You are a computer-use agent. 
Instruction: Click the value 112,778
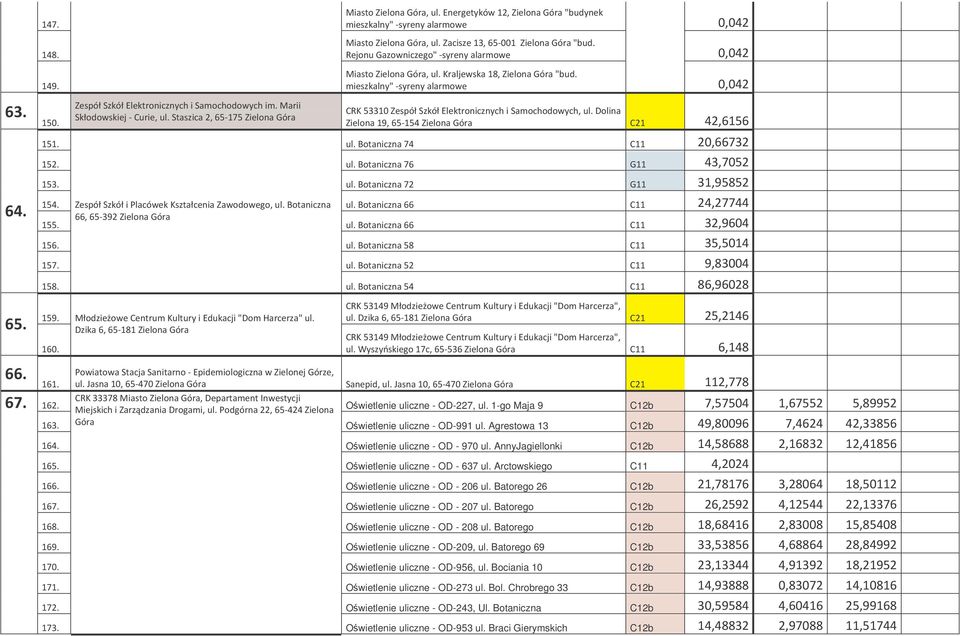727,382
